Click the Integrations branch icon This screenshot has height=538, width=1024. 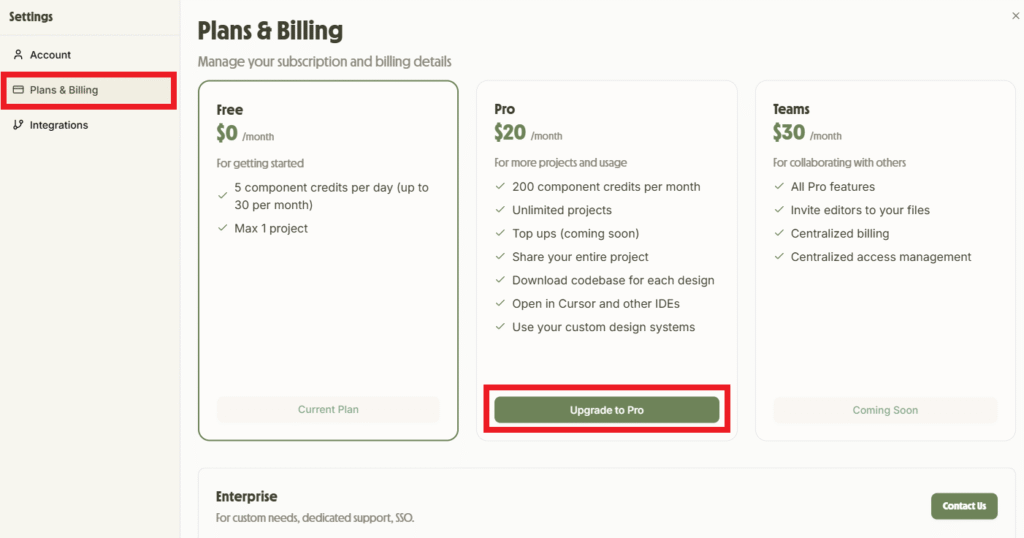click(18, 125)
